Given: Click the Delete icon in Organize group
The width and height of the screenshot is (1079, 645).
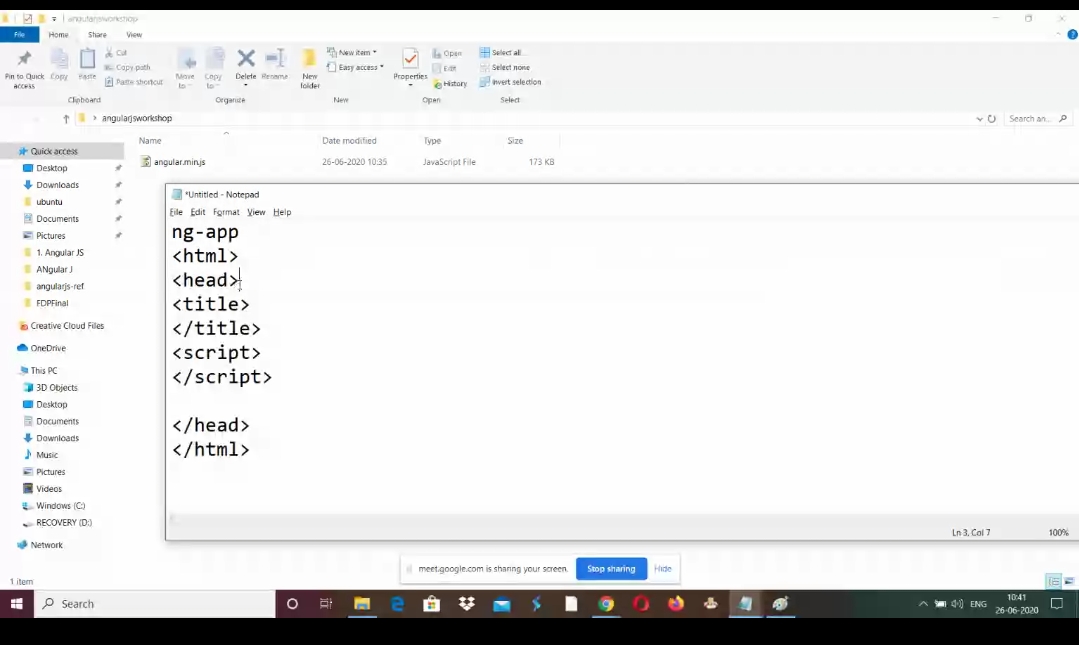Looking at the screenshot, I should 246,61.
